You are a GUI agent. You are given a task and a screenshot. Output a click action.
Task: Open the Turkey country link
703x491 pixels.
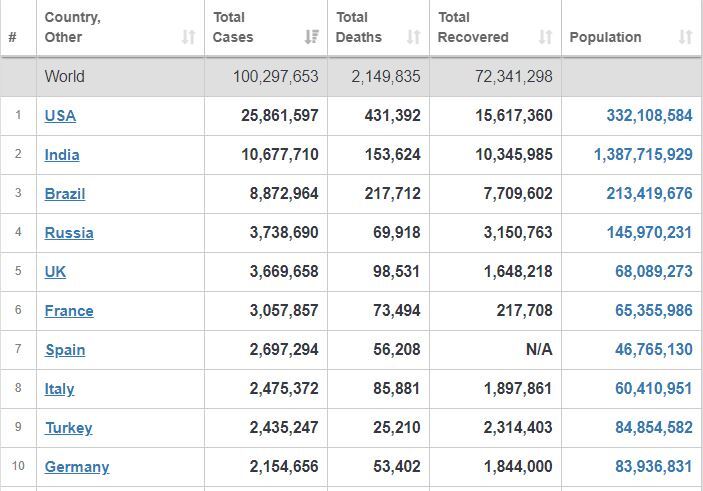click(x=69, y=428)
